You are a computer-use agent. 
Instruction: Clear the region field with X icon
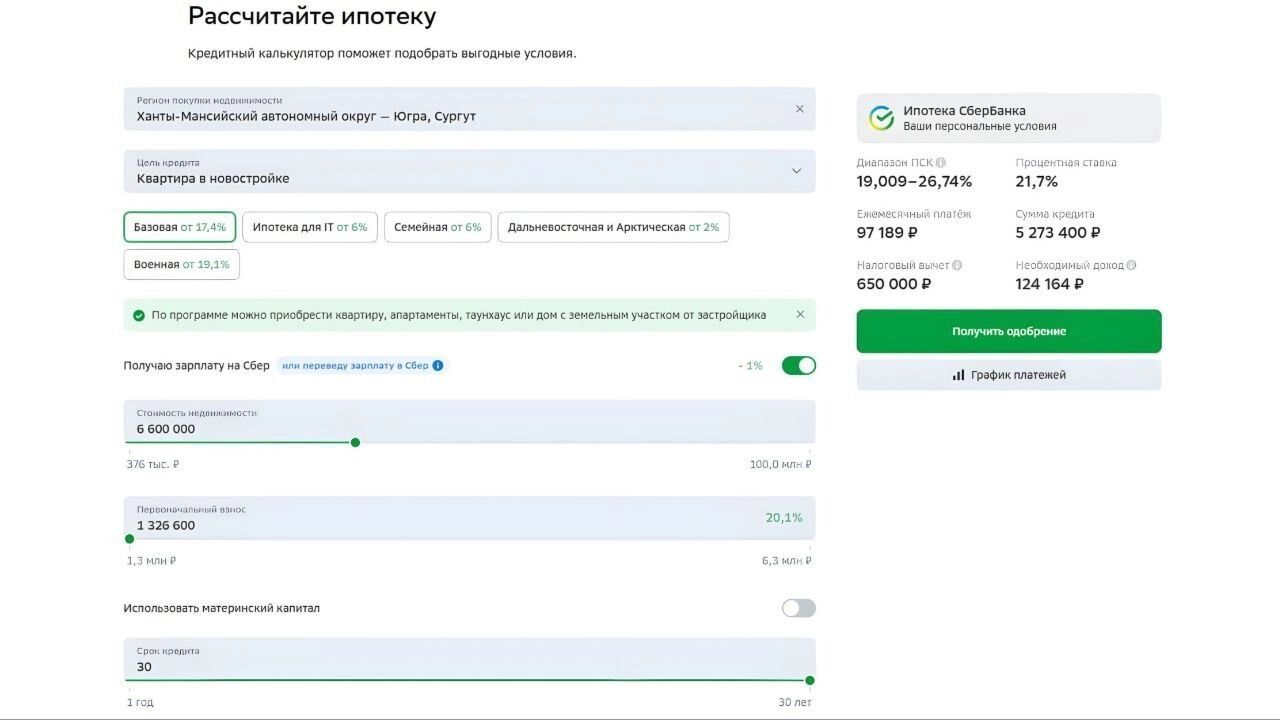pyautogui.click(x=799, y=109)
